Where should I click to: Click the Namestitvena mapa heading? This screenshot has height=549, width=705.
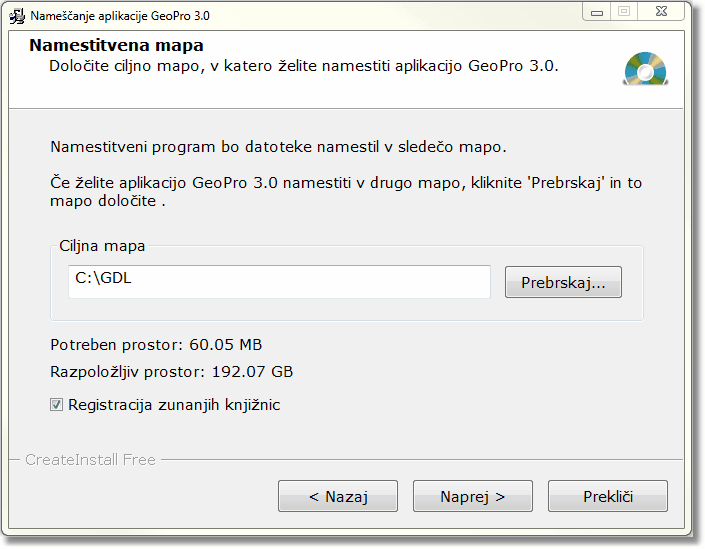(x=116, y=45)
